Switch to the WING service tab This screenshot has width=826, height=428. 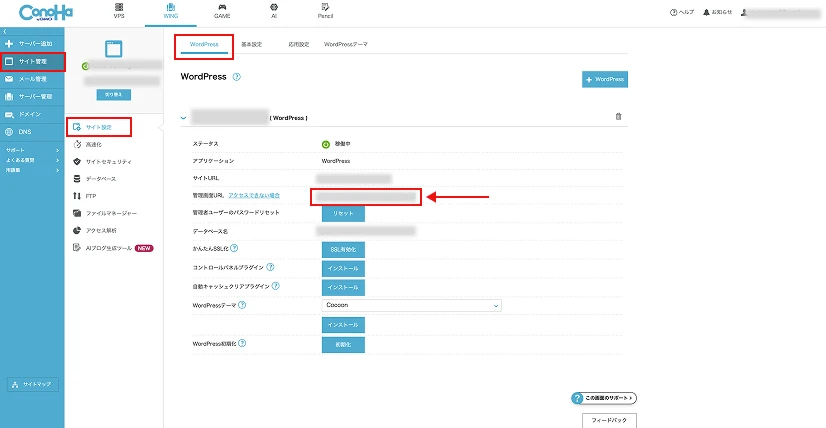tap(171, 11)
